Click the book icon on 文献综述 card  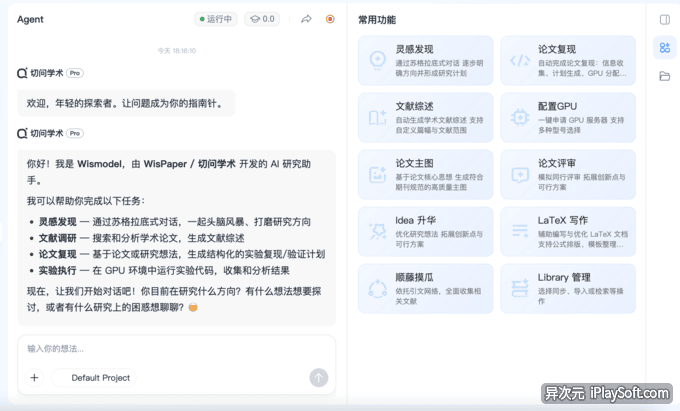377,117
